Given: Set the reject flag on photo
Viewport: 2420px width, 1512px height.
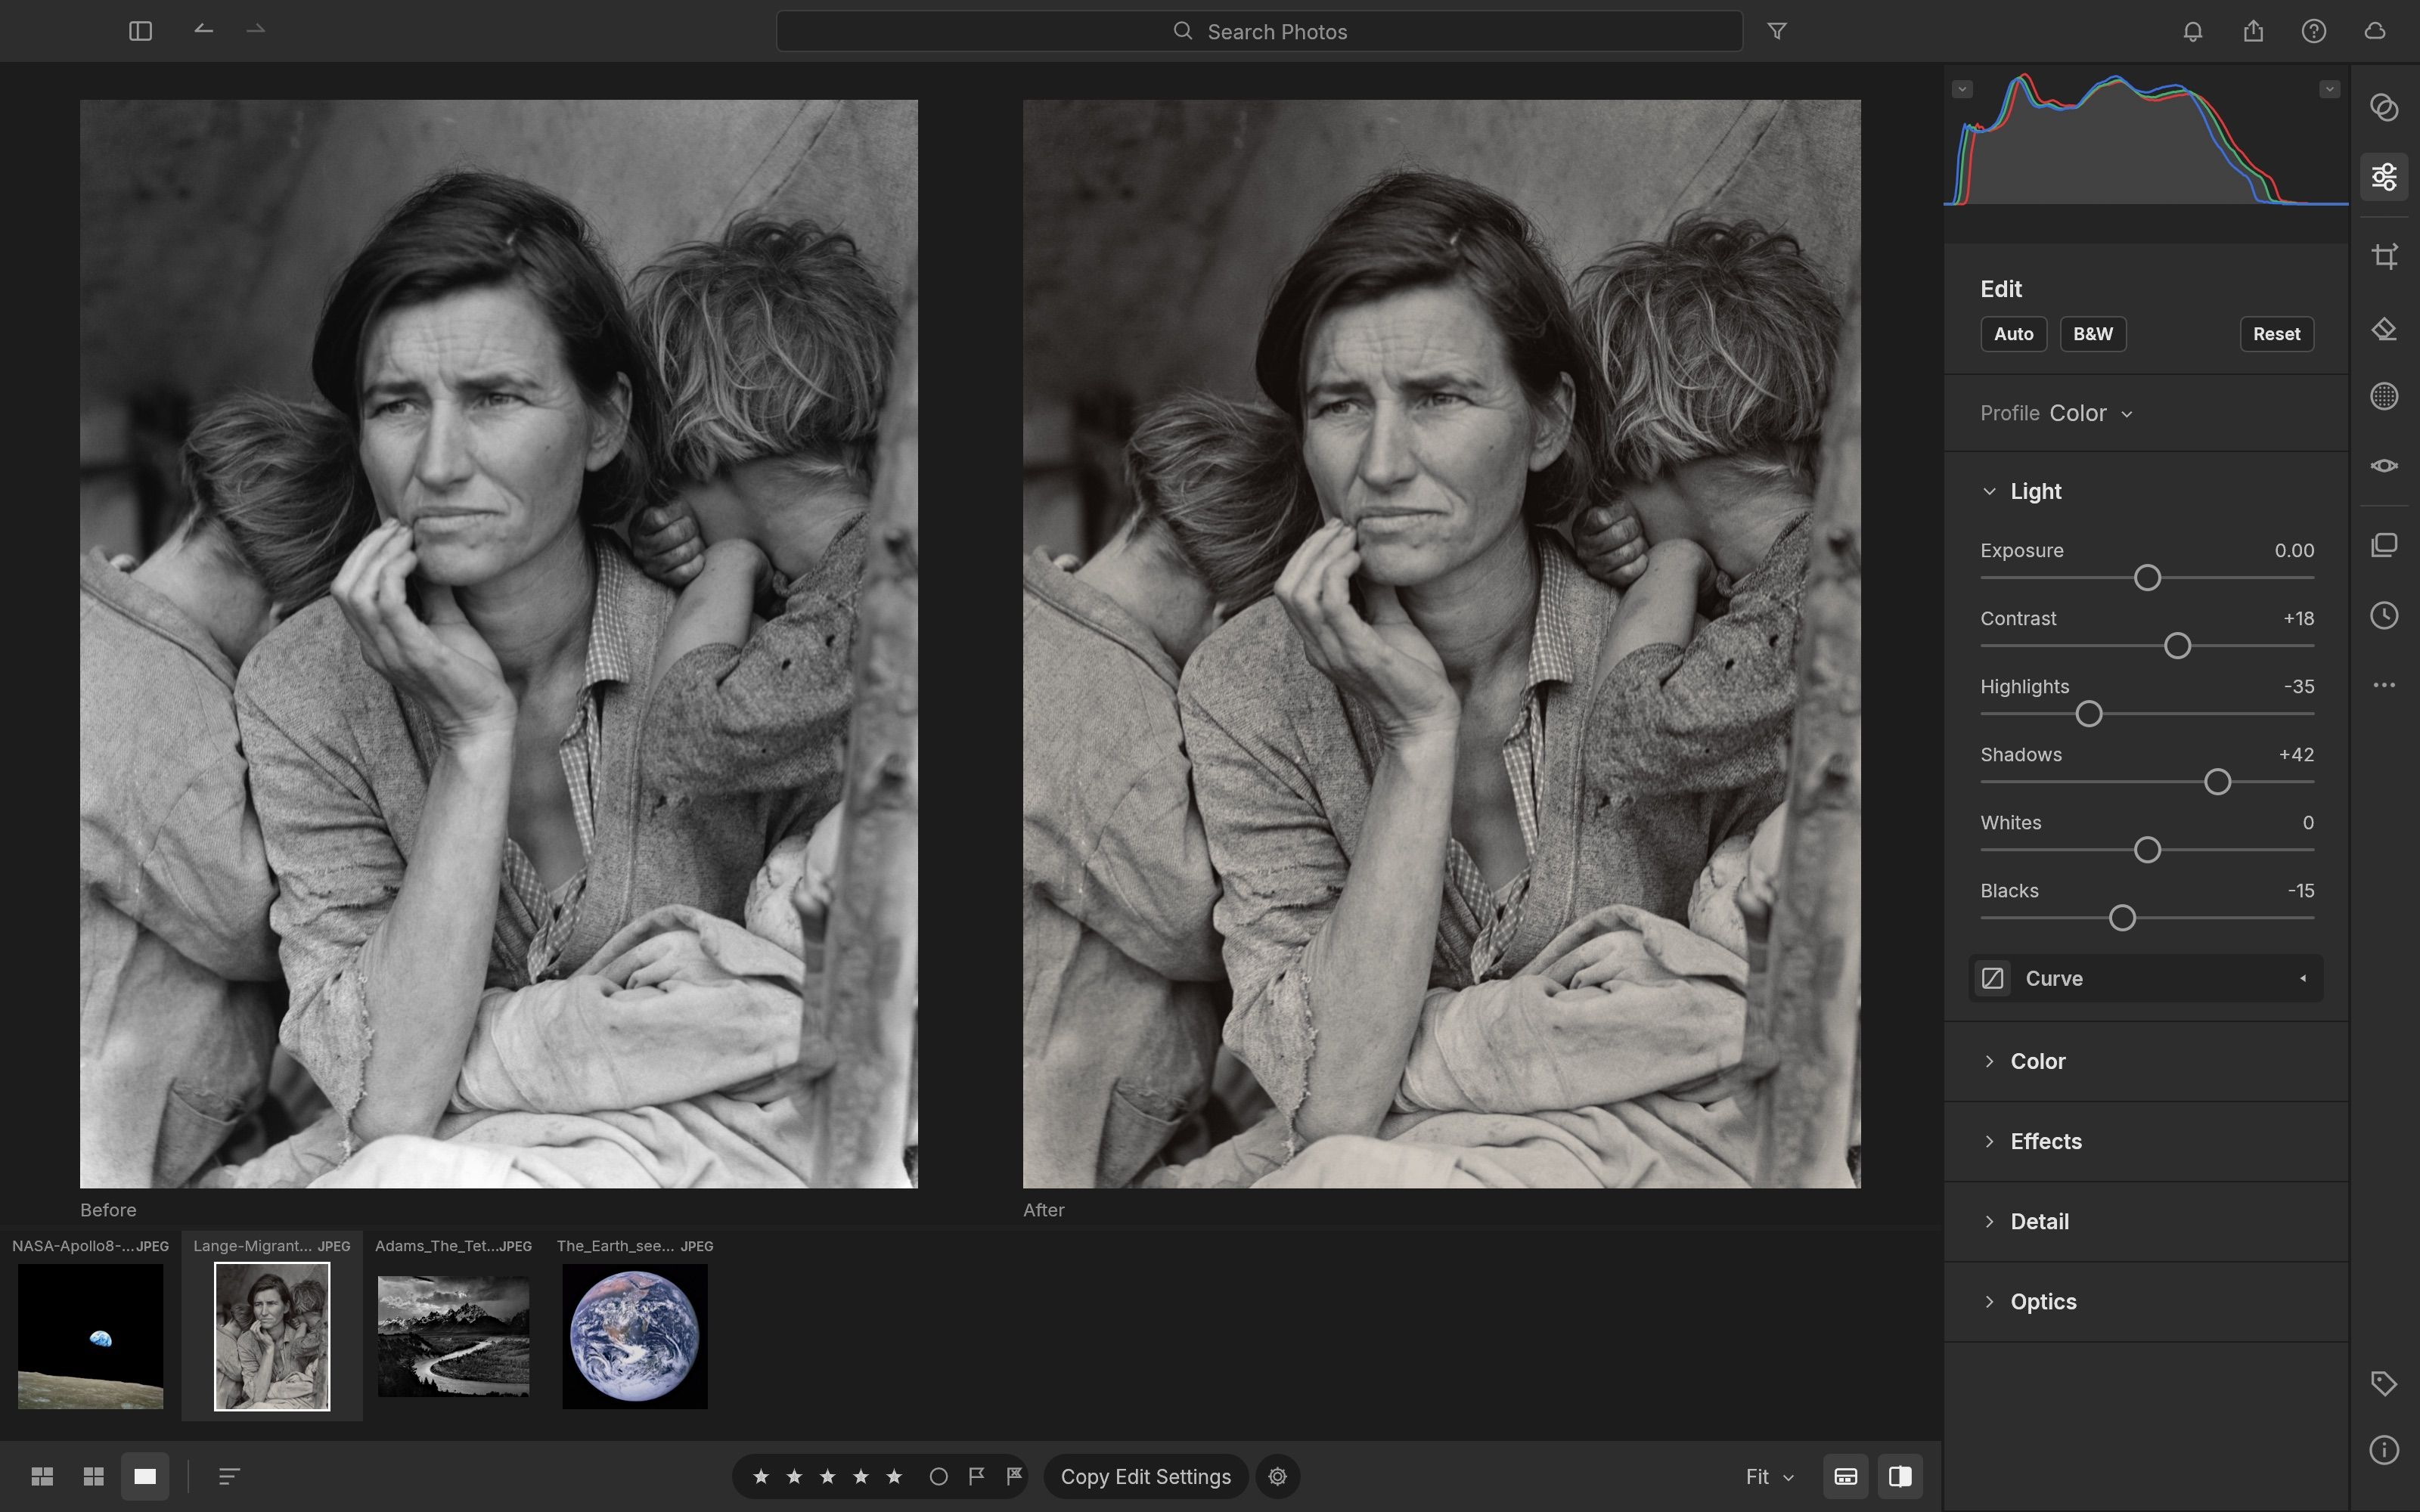Looking at the screenshot, I should click(1014, 1476).
